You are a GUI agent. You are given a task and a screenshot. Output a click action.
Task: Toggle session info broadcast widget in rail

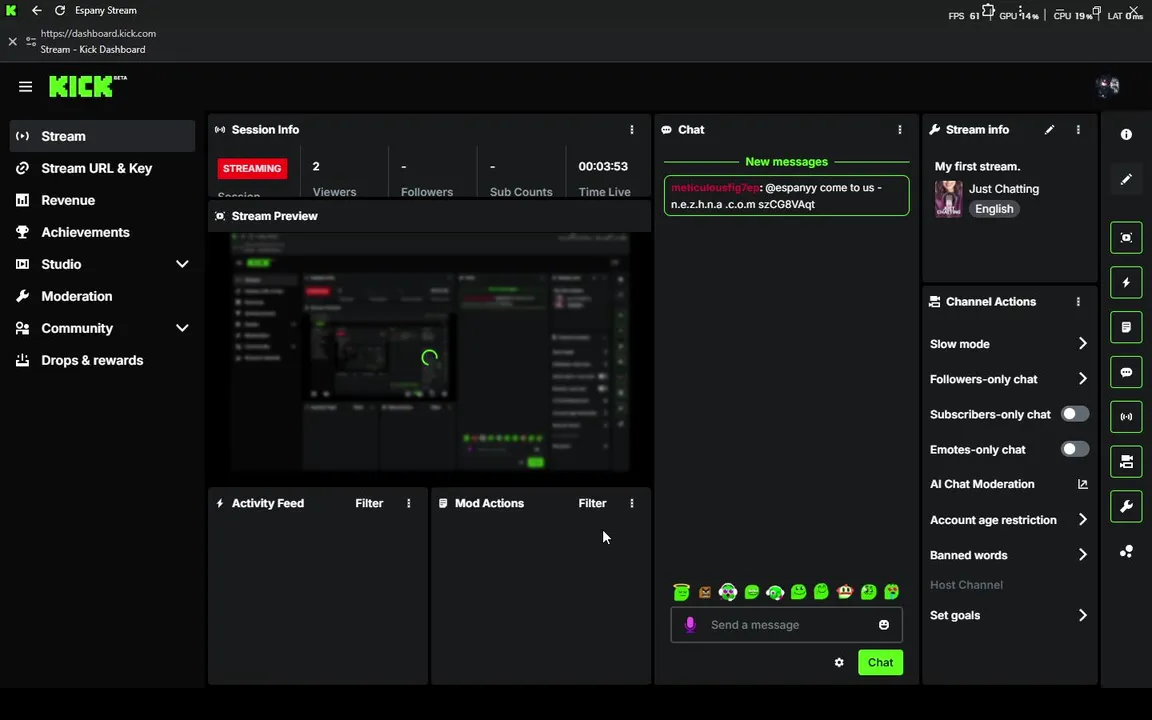1126,417
